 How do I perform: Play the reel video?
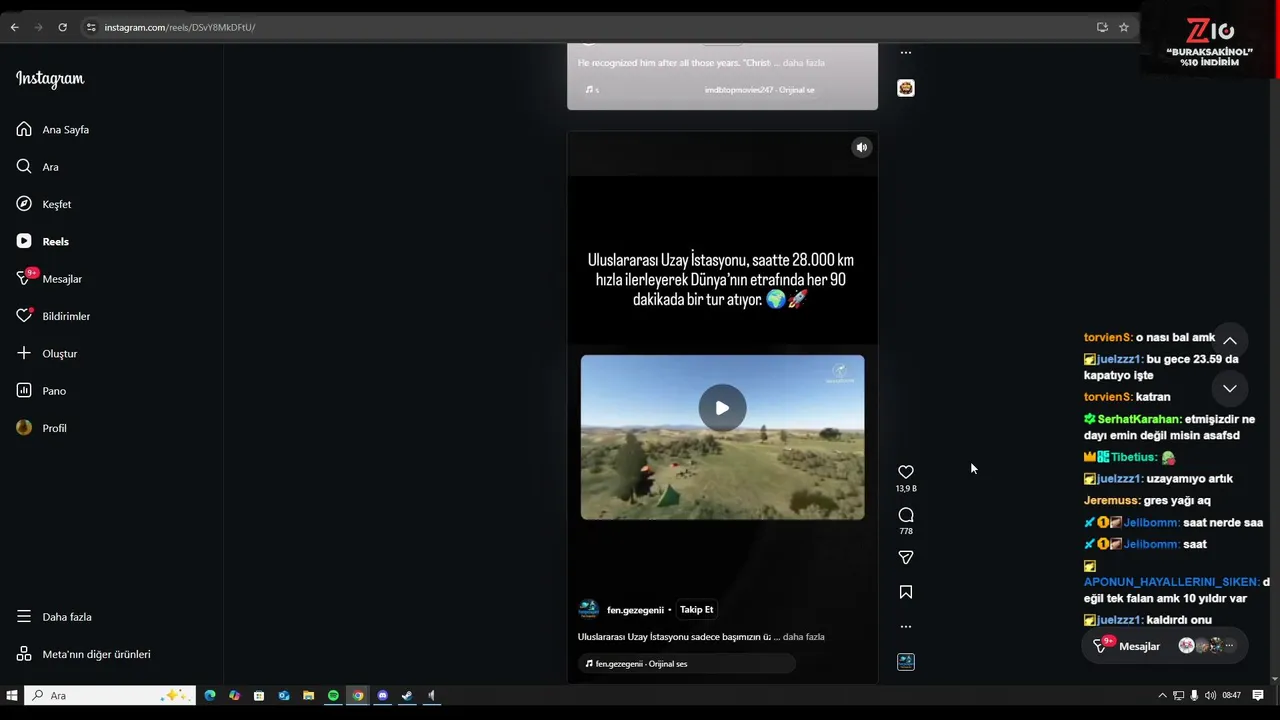coord(722,408)
